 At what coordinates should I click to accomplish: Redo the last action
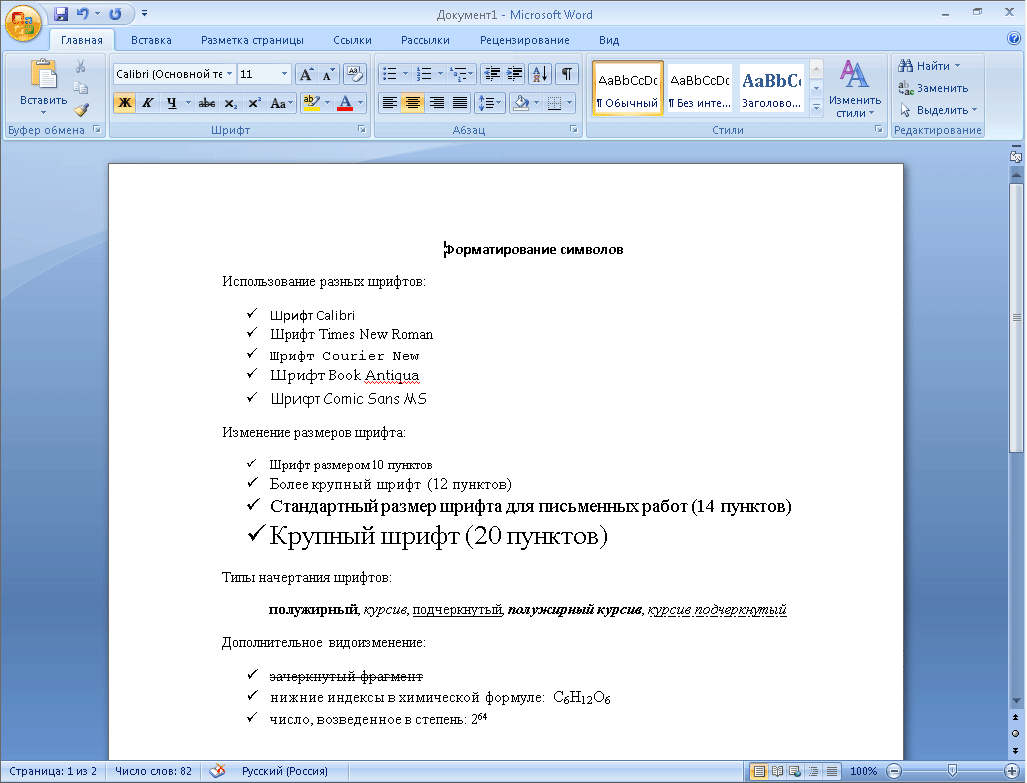(115, 14)
